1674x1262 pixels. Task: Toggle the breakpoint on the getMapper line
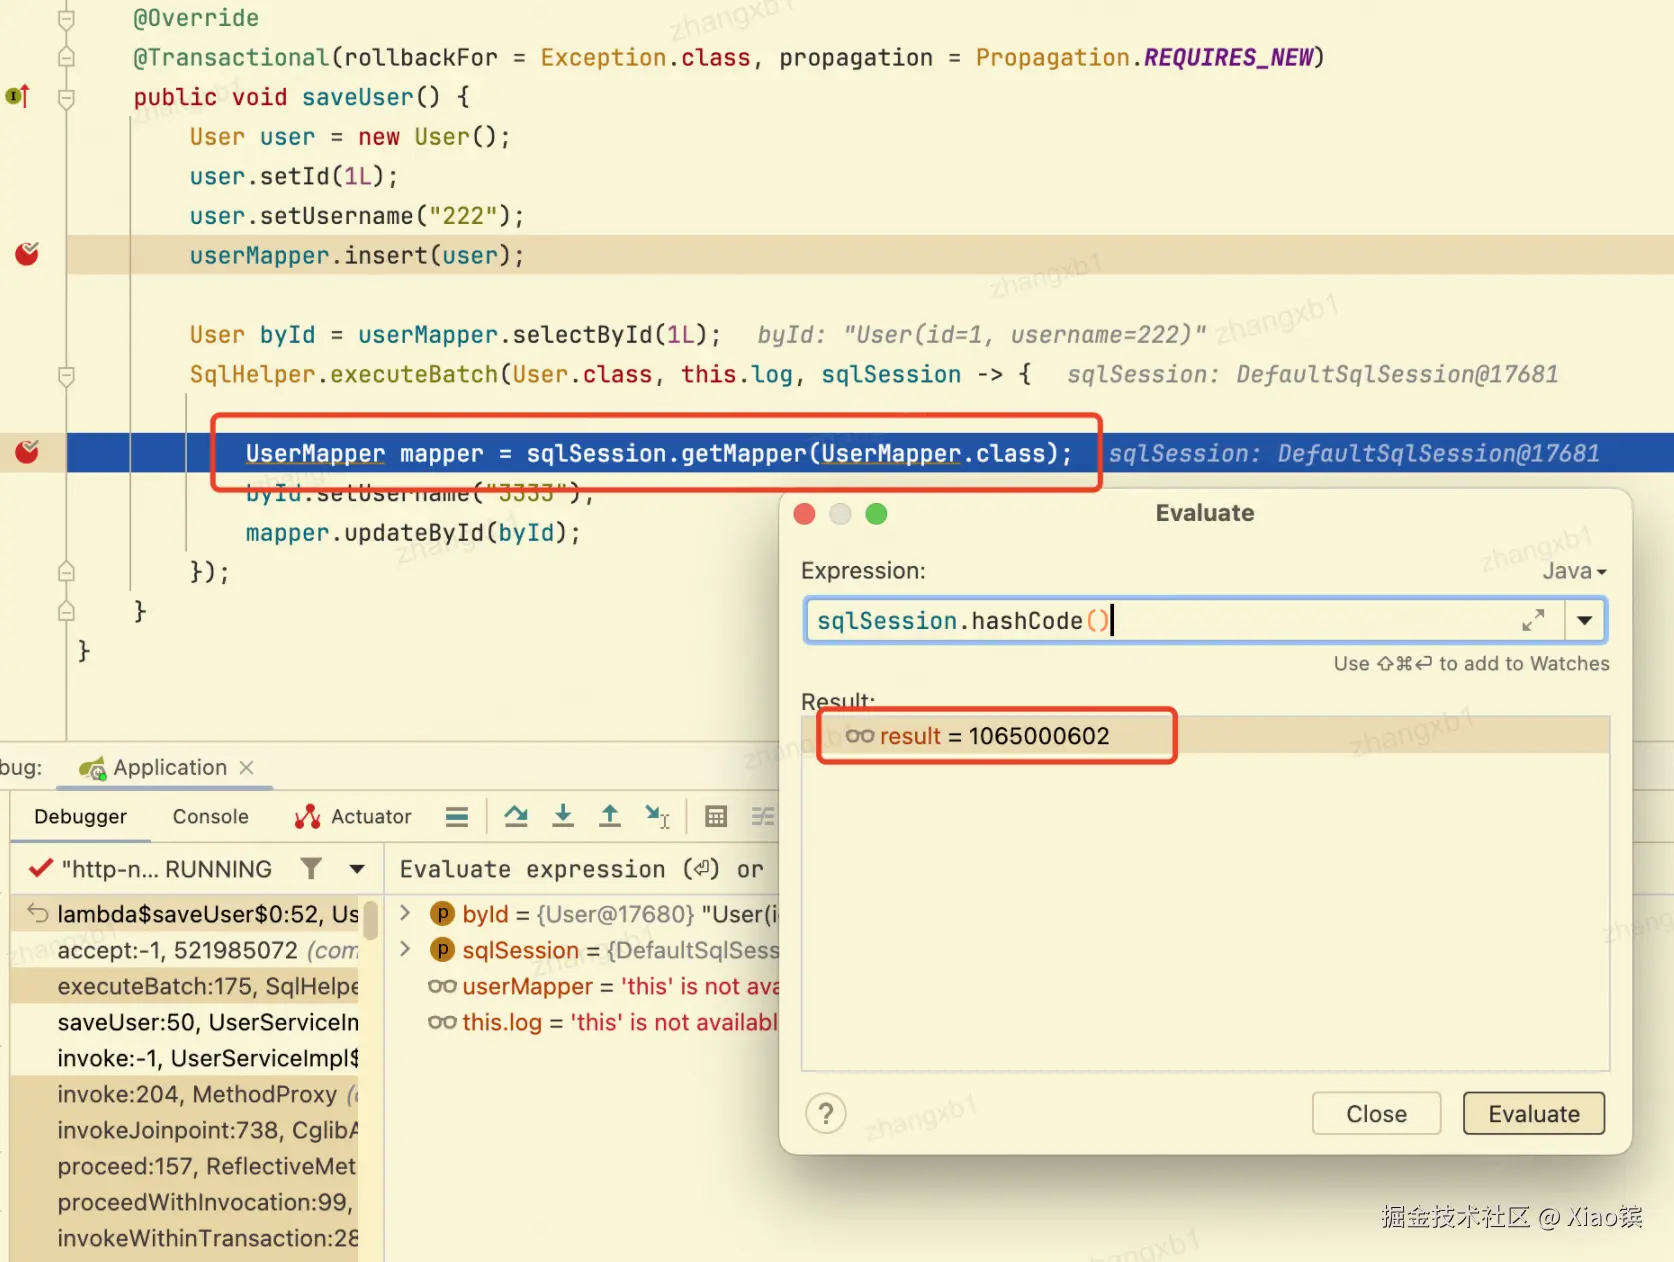[27, 452]
